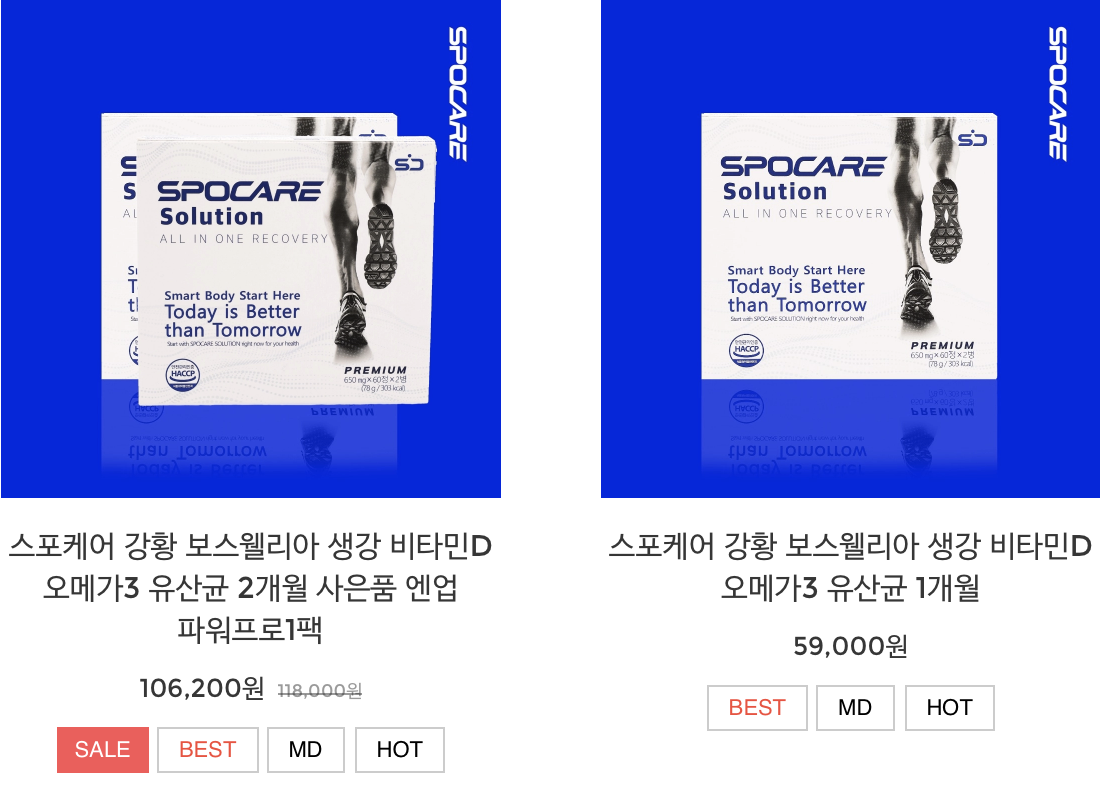Click the SALE badge on first product
The image size is (1100, 802).
(x=102, y=749)
